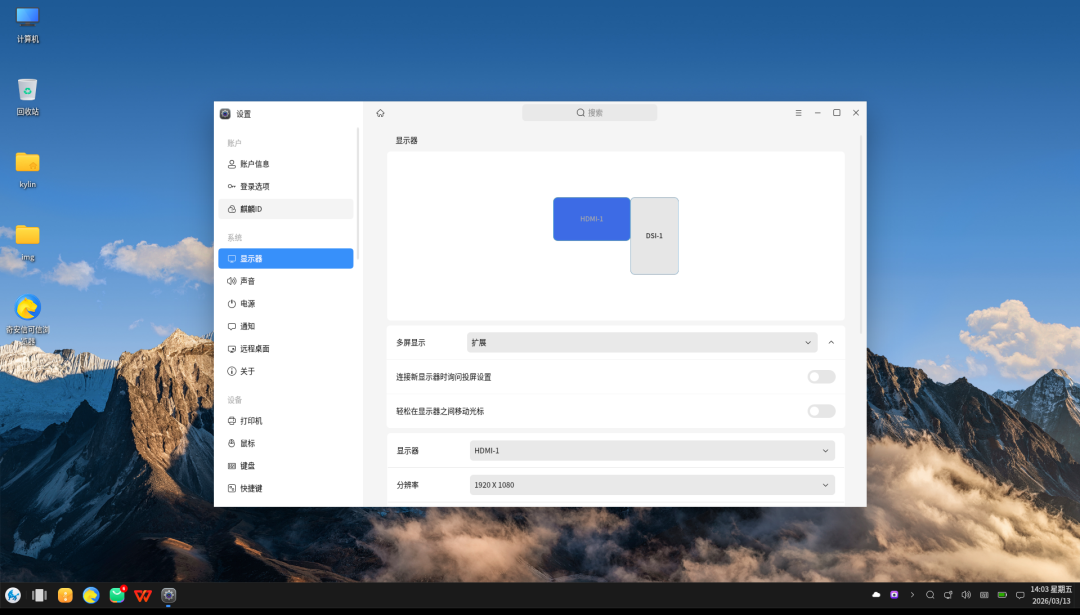Open the img folder on desktop

pyautogui.click(x=28, y=243)
